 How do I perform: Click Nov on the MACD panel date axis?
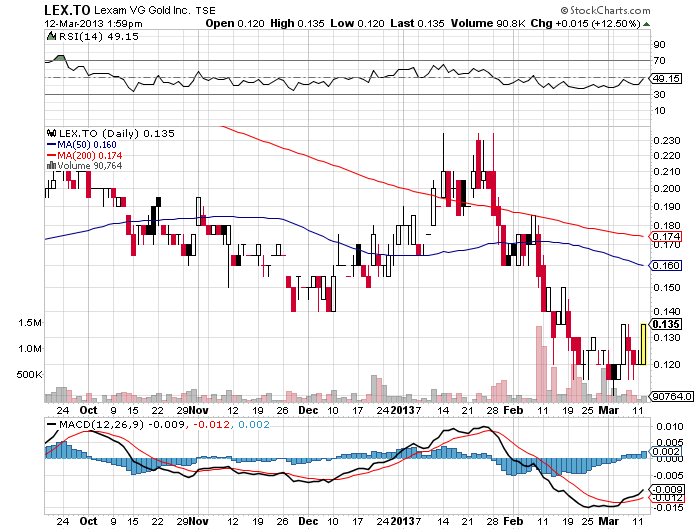click(x=198, y=521)
